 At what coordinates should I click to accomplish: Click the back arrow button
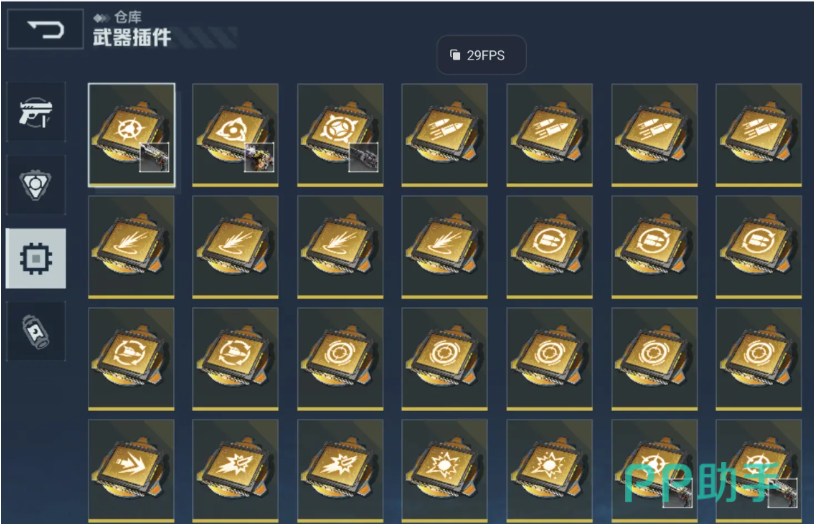click(45, 29)
